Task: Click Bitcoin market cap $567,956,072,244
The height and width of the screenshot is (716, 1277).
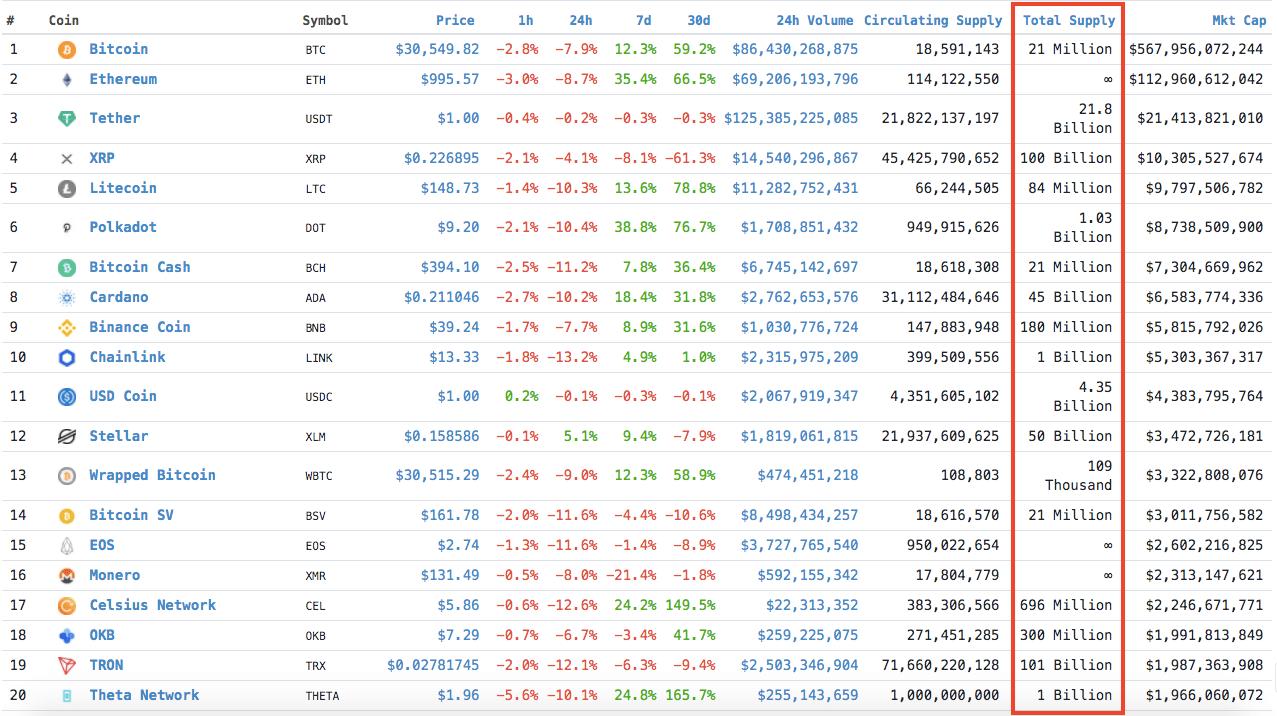Action: coord(1196,49)
